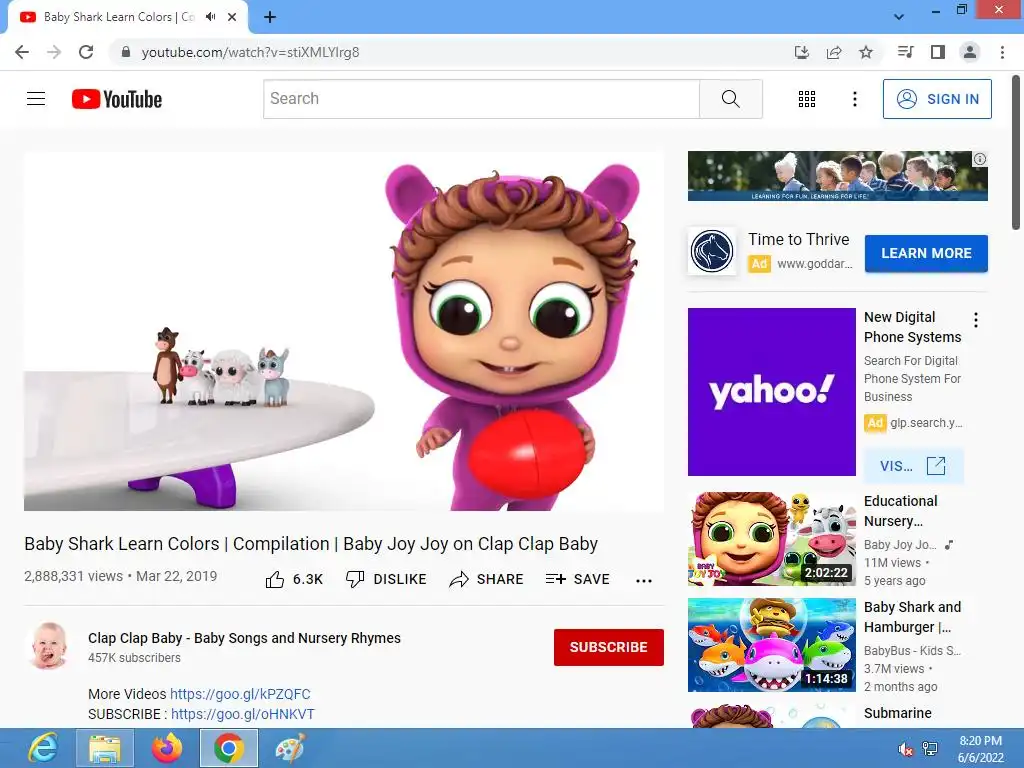Open Chrome three-dot menu
Image resolution: width=1024 pixels, height=768 pixels.
[1002, 52]
